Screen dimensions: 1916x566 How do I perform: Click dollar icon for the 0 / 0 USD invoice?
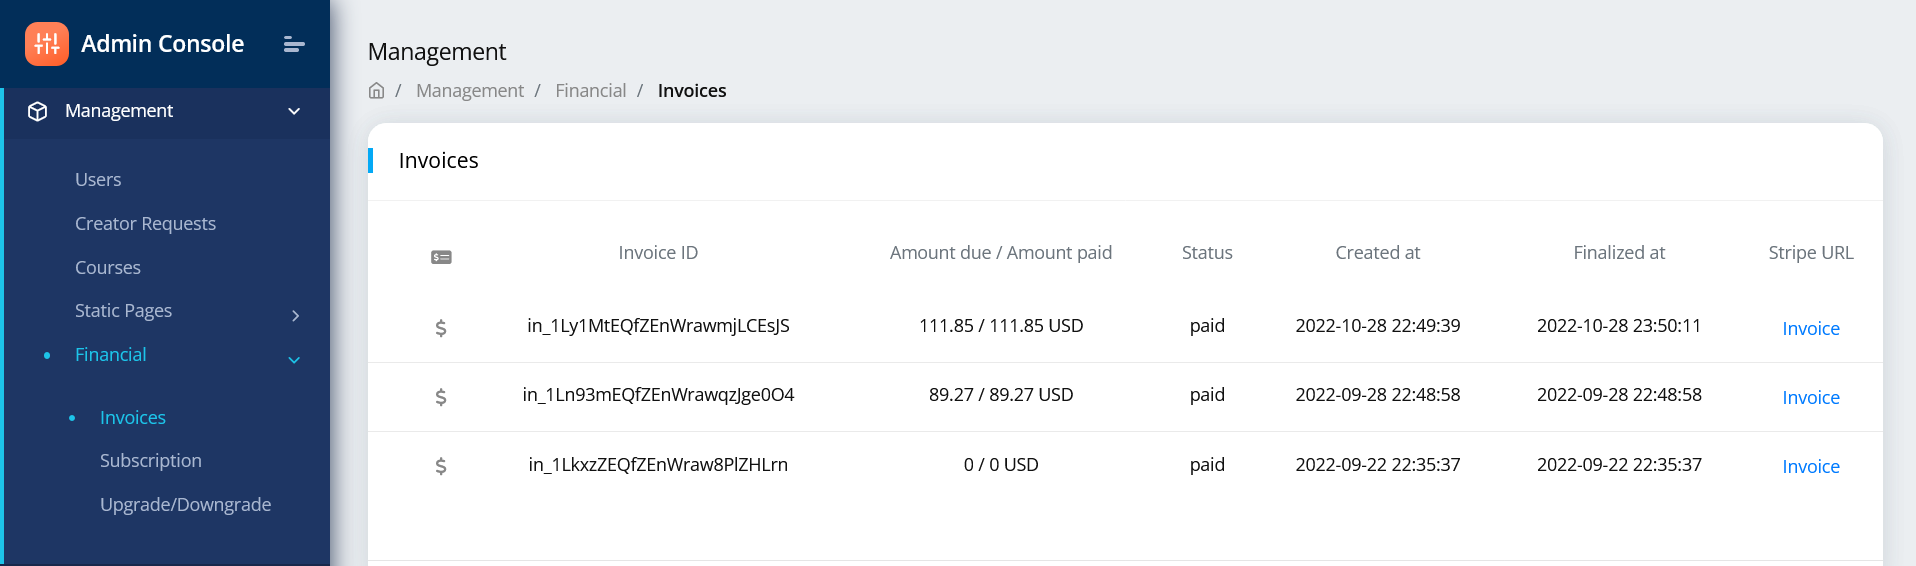tap(441, 466)
